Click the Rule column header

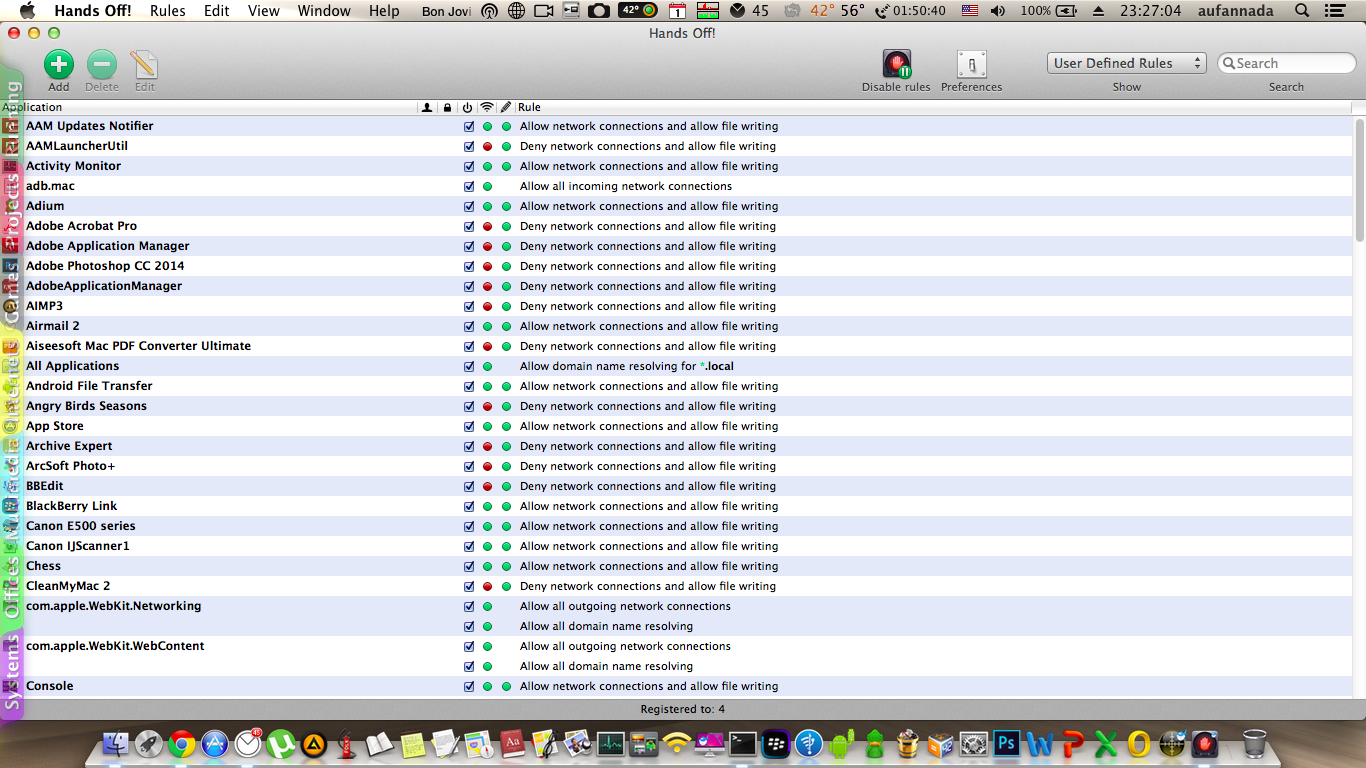(934, 107)
